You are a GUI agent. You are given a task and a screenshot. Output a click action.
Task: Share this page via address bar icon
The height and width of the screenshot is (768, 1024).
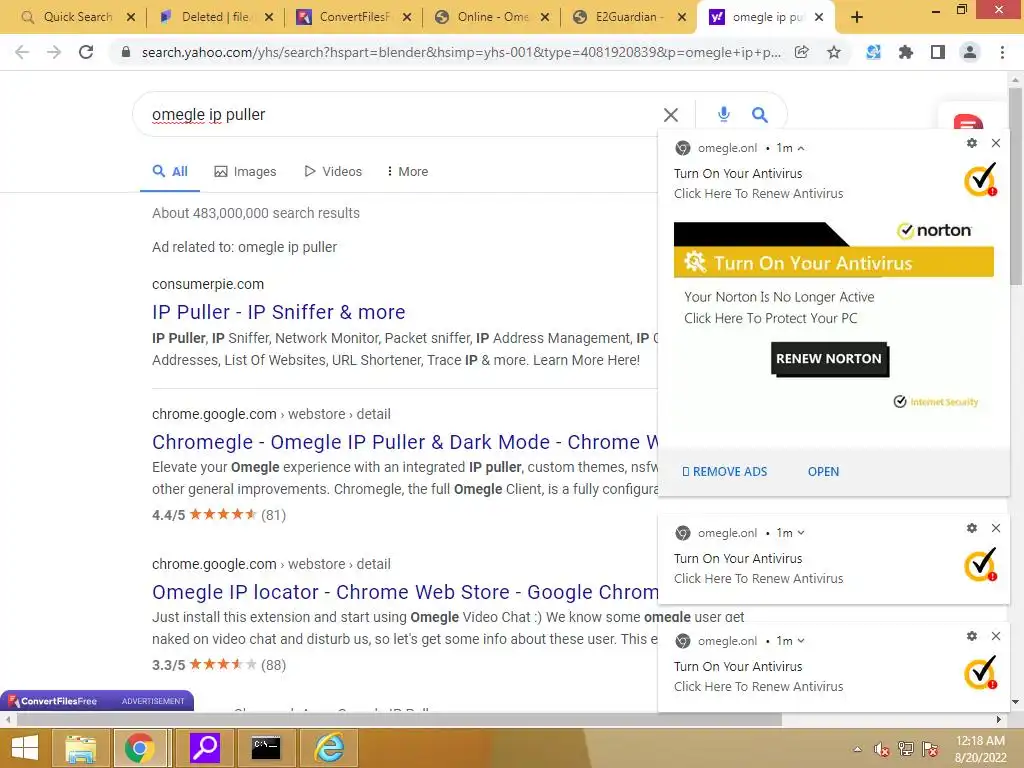pos(801,52)
